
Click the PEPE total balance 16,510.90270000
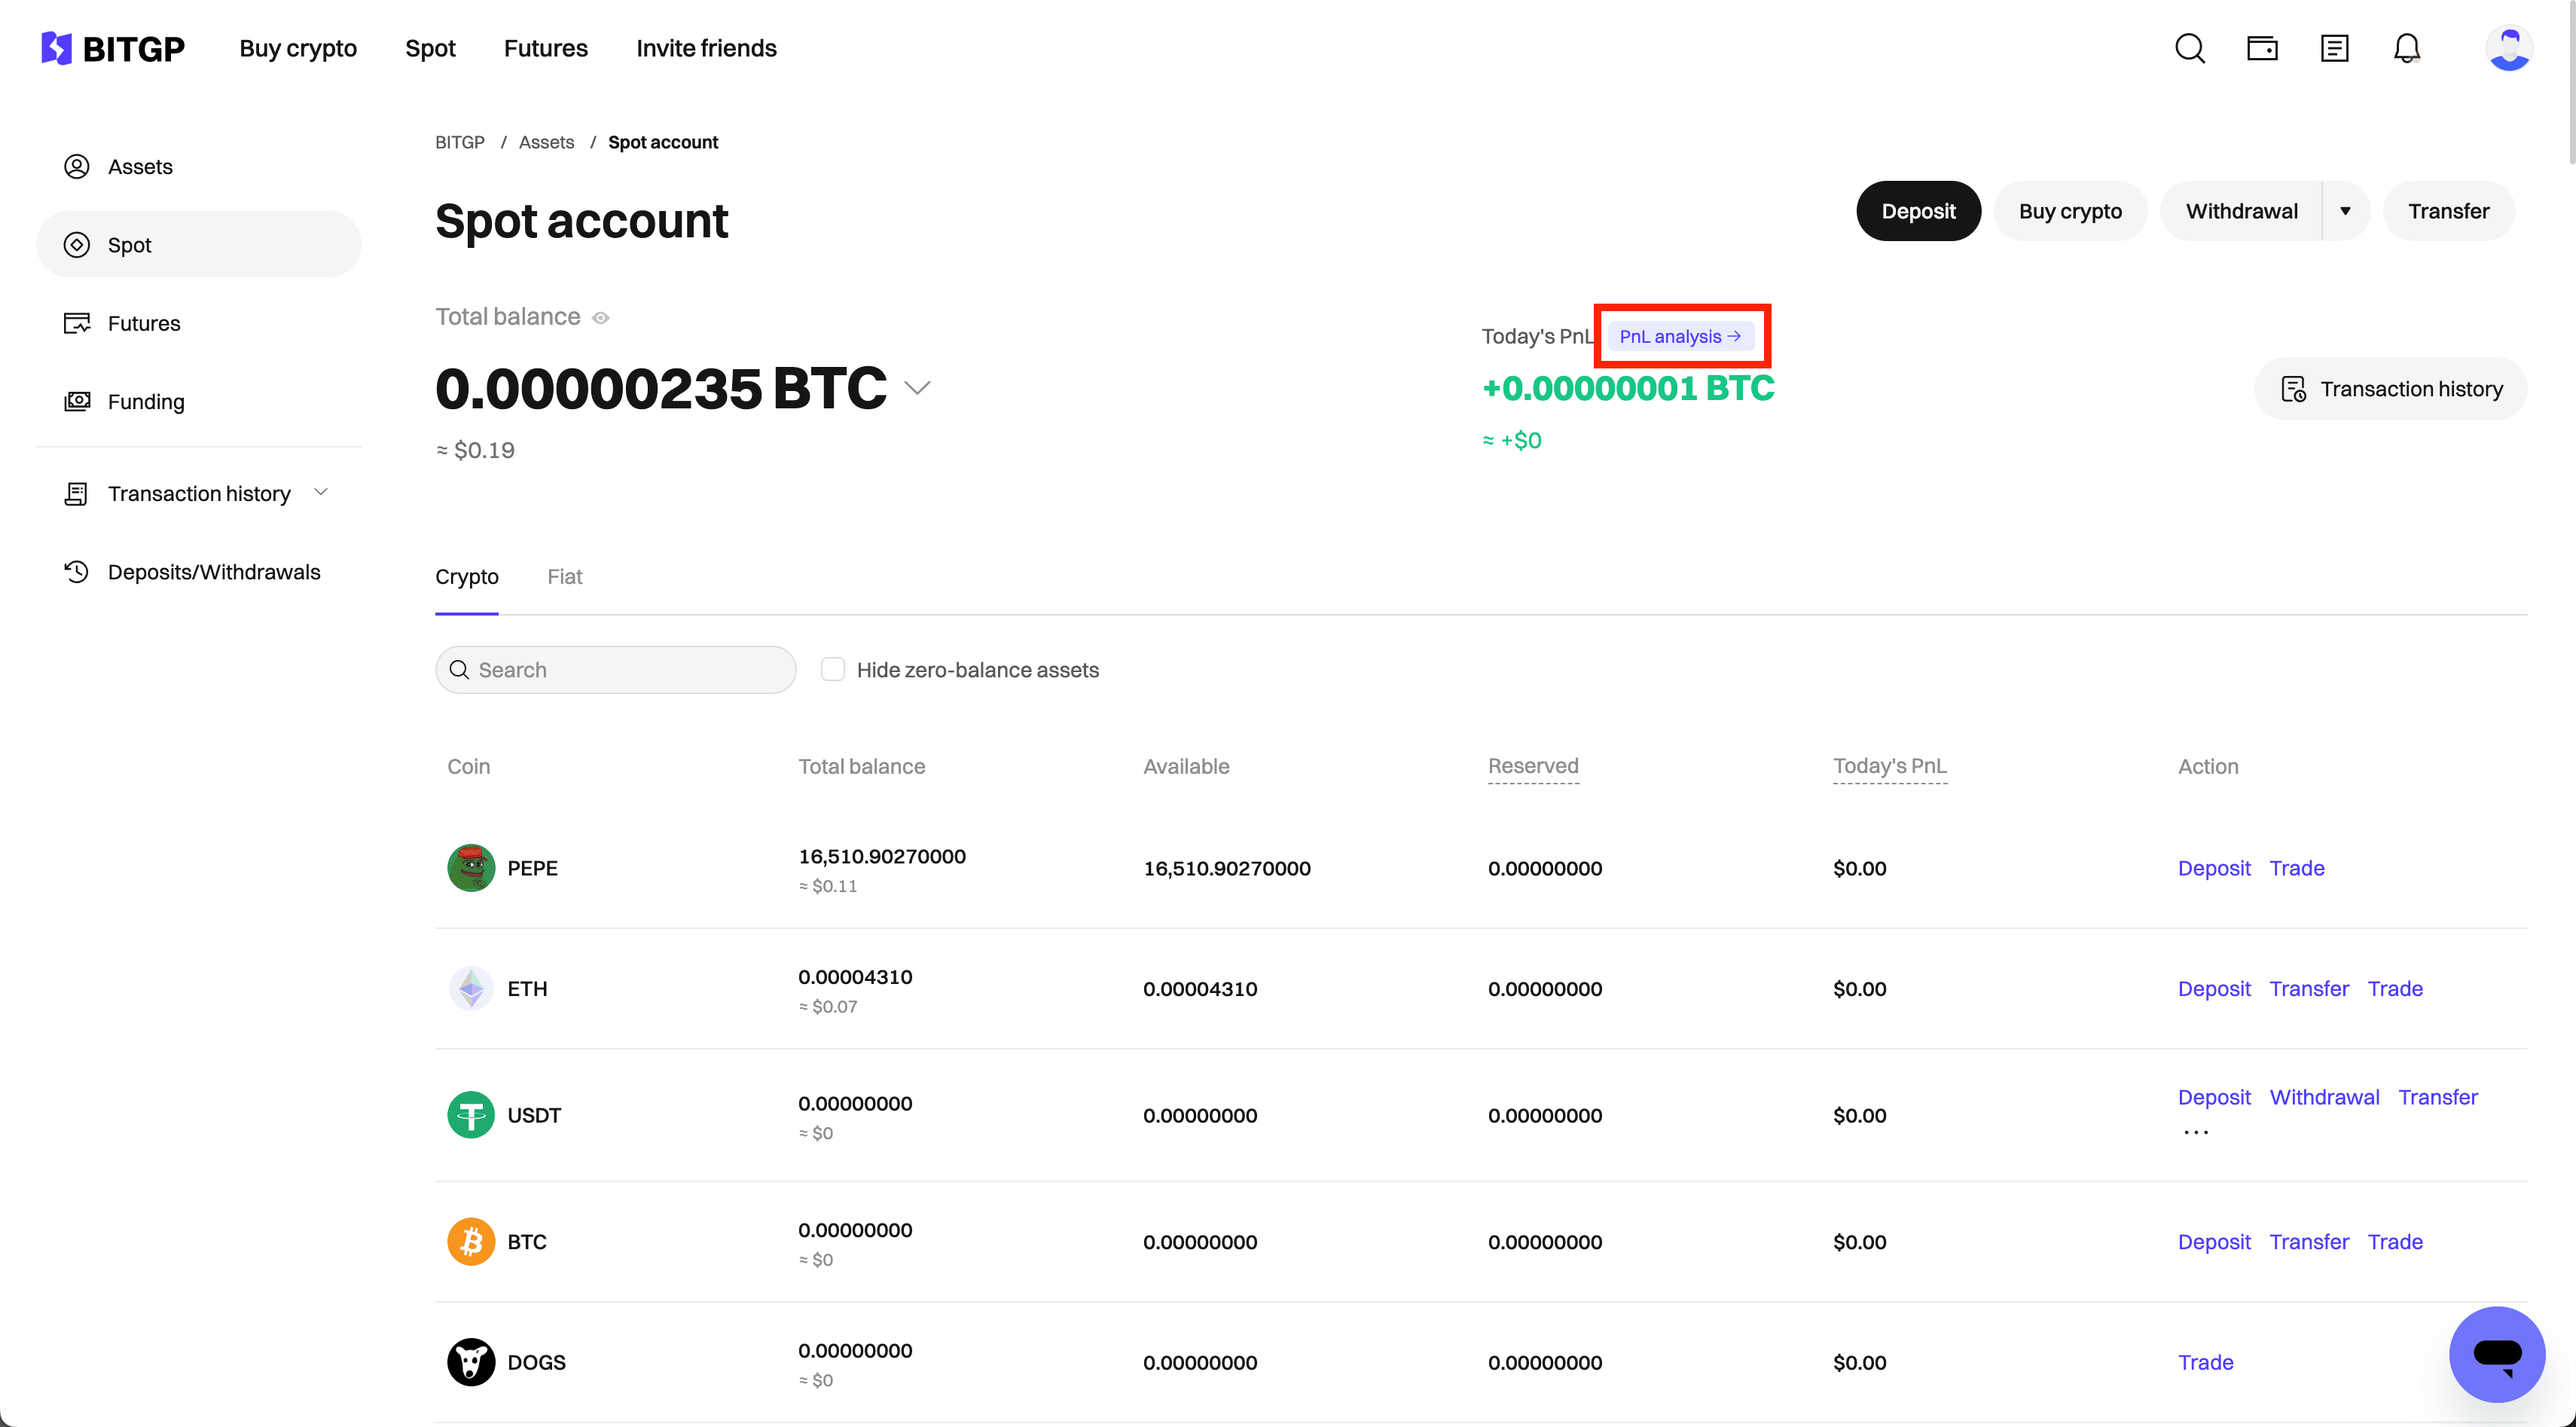tap(881, 856)
